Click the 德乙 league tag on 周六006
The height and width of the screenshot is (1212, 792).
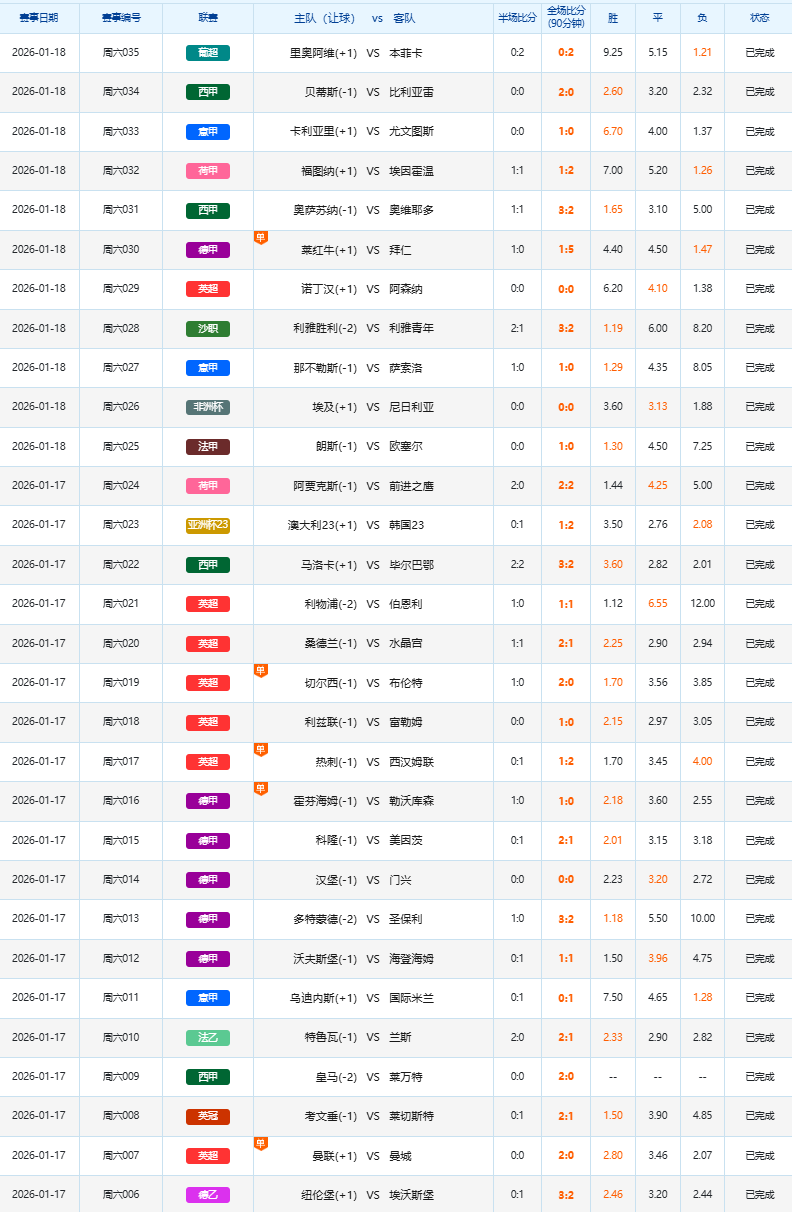coord(208,1195)
